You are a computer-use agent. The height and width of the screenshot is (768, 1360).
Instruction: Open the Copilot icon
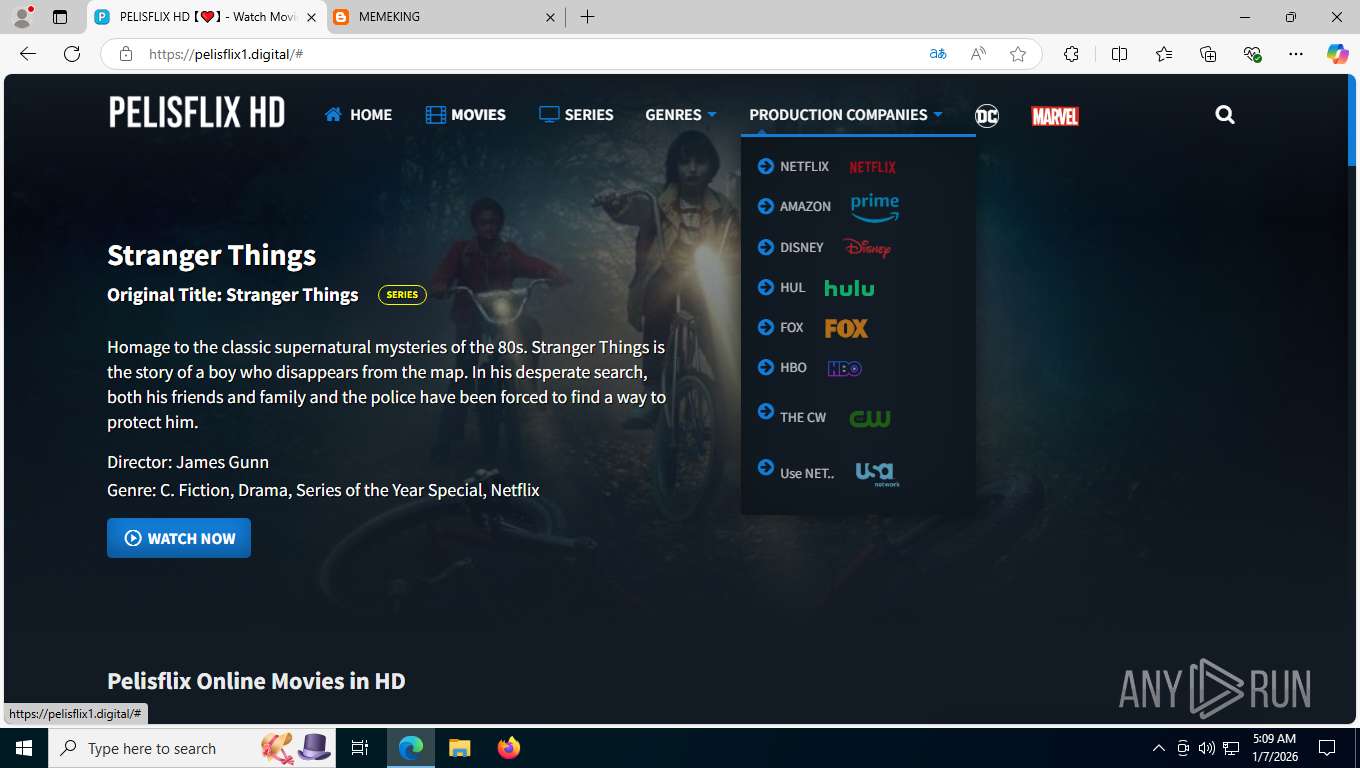click(1338, 54)
